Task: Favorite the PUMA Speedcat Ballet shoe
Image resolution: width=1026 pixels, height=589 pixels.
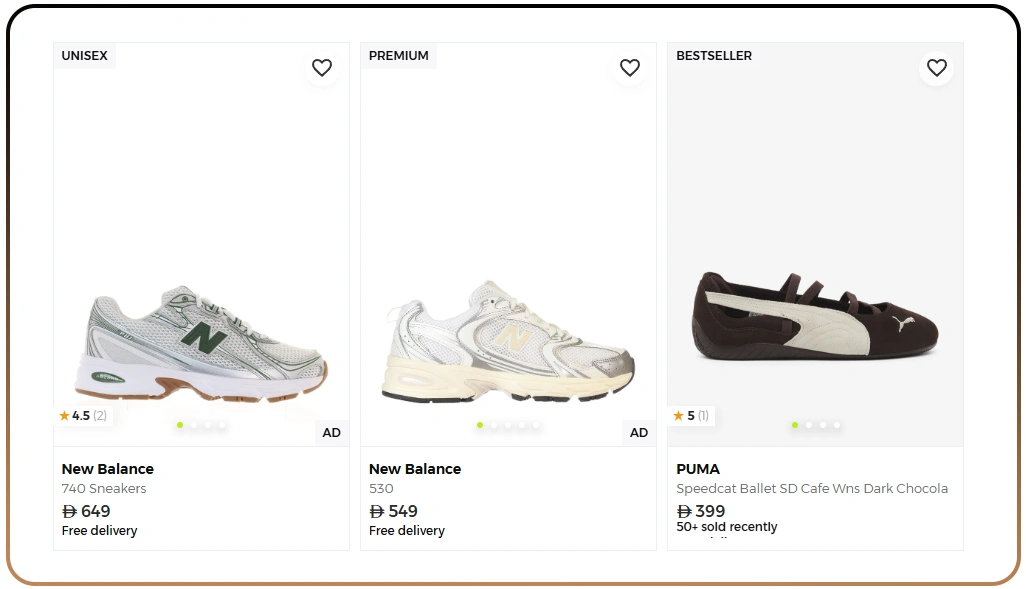Action: pyautogui.click(x=936, y=68)
